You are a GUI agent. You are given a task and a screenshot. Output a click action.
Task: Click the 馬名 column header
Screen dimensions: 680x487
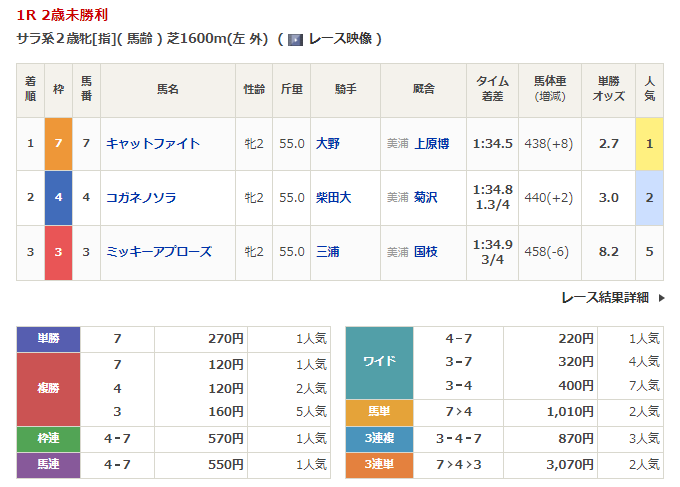point(167,90)
